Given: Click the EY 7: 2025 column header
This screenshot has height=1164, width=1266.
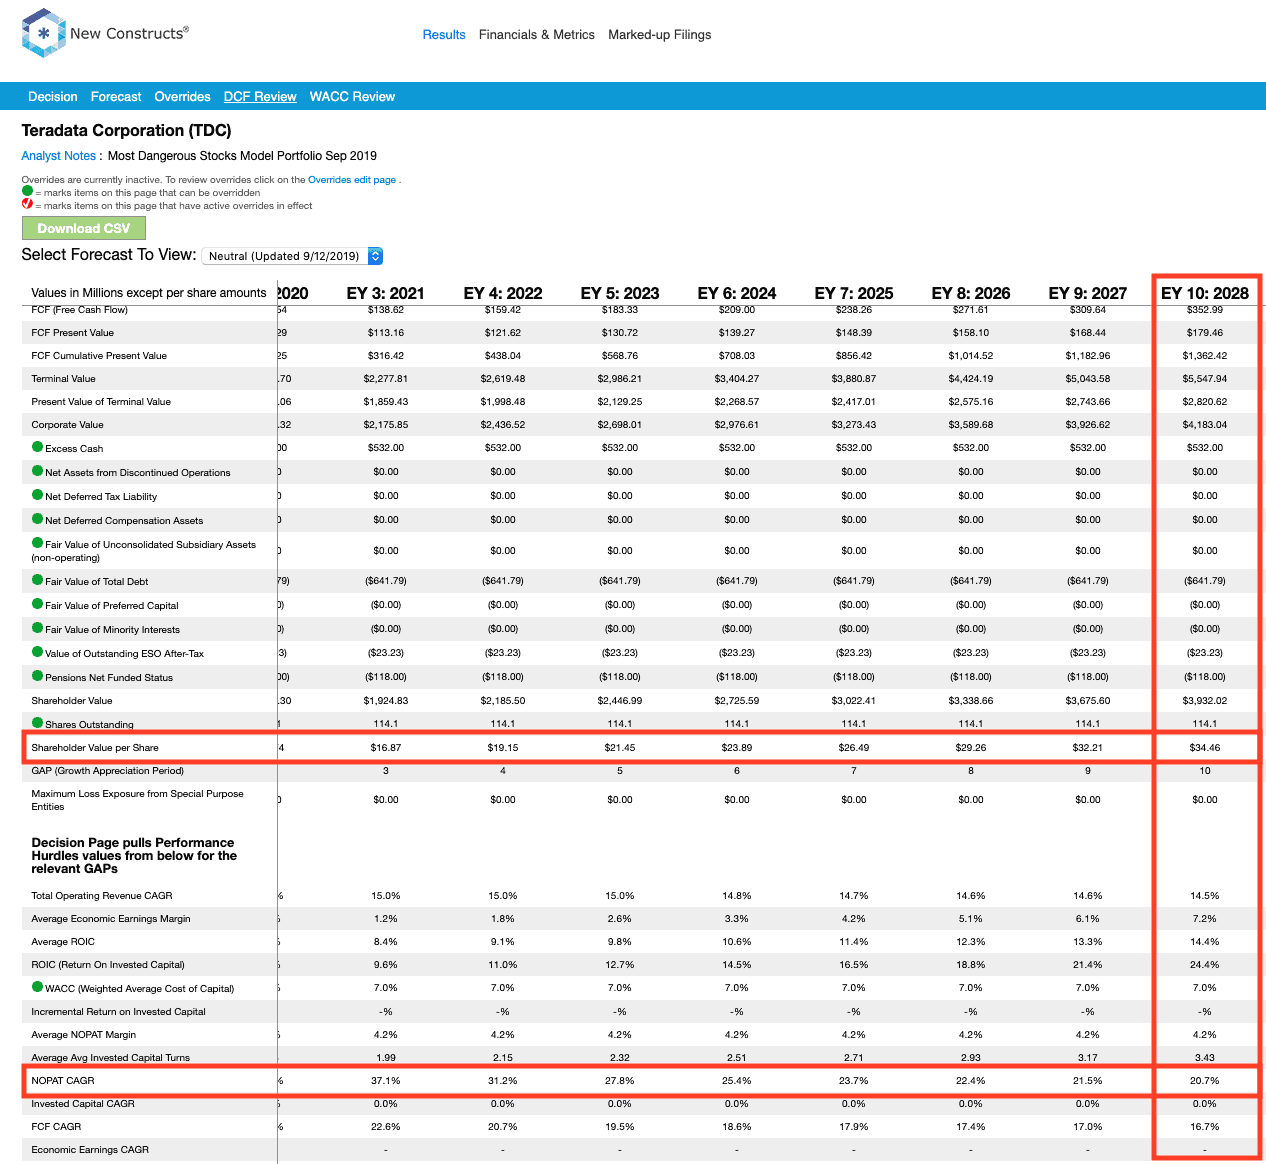Looking at the screenshot, I should (x=854, y=293).
